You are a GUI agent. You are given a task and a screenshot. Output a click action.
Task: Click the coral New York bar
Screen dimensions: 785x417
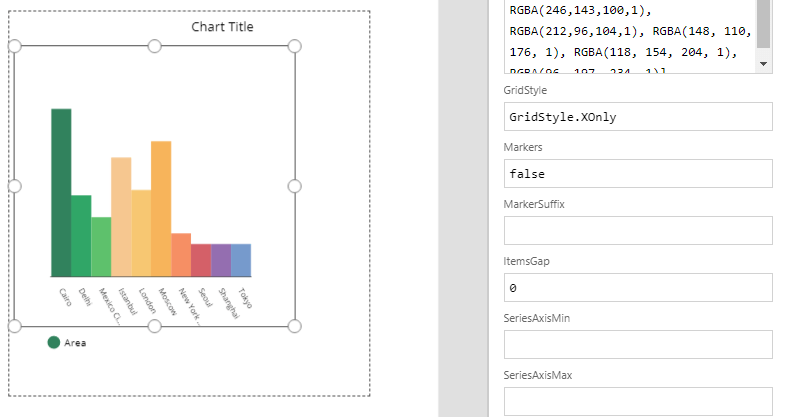coord(181,255)
